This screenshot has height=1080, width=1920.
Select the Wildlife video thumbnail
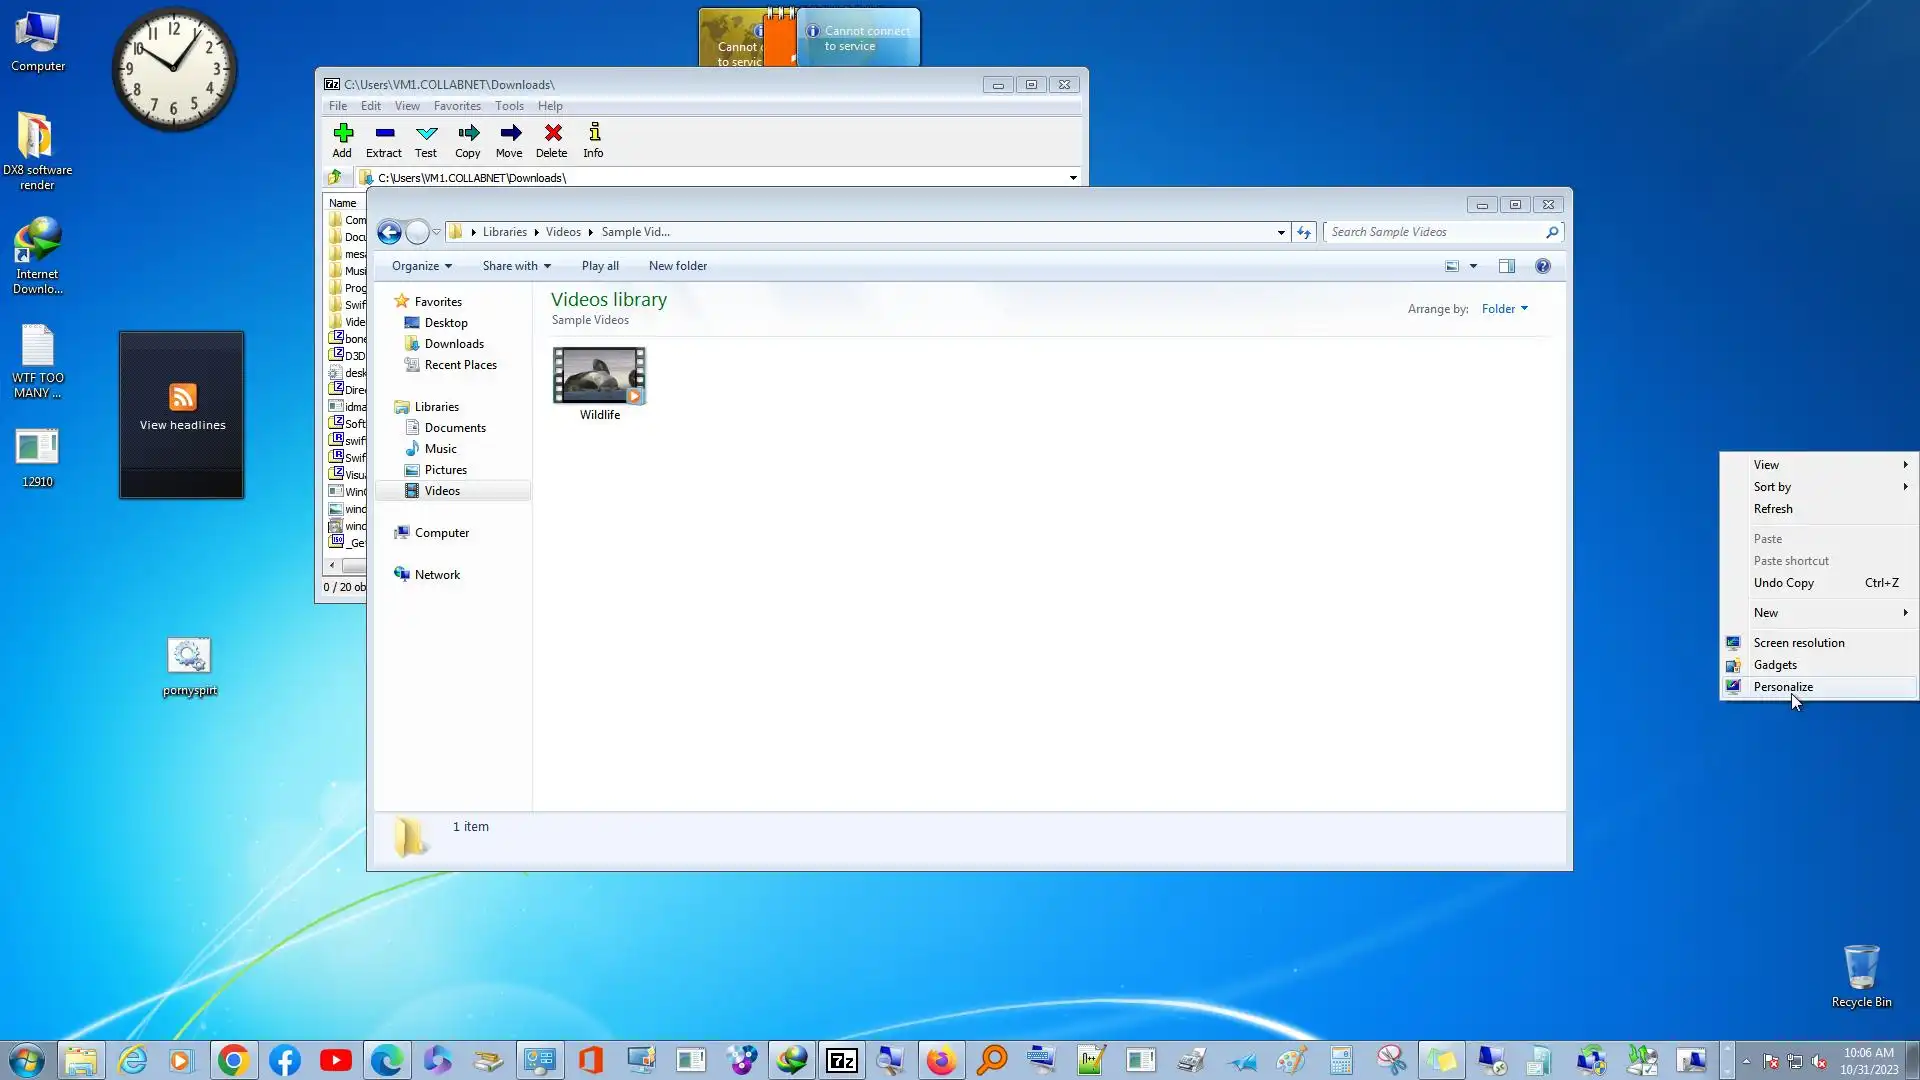(x=599, y=376)
